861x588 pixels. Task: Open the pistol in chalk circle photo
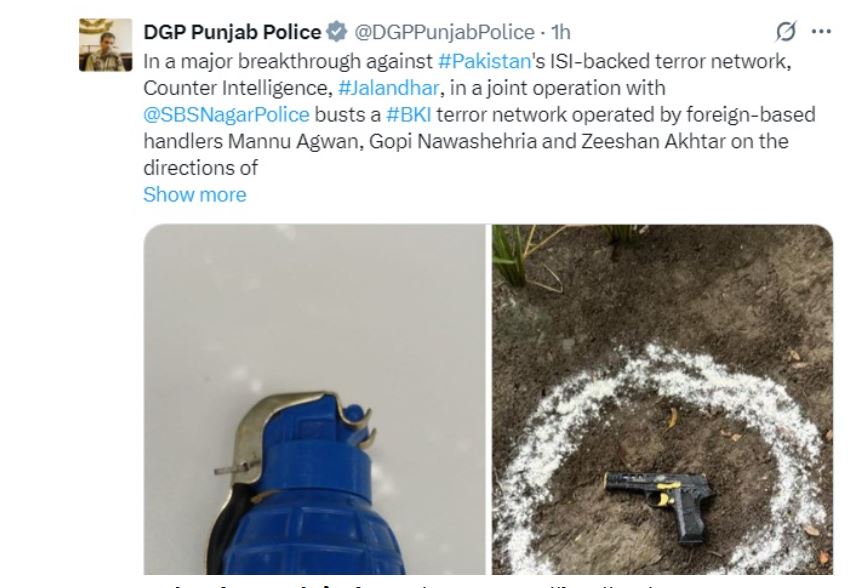tap(662, 399)
